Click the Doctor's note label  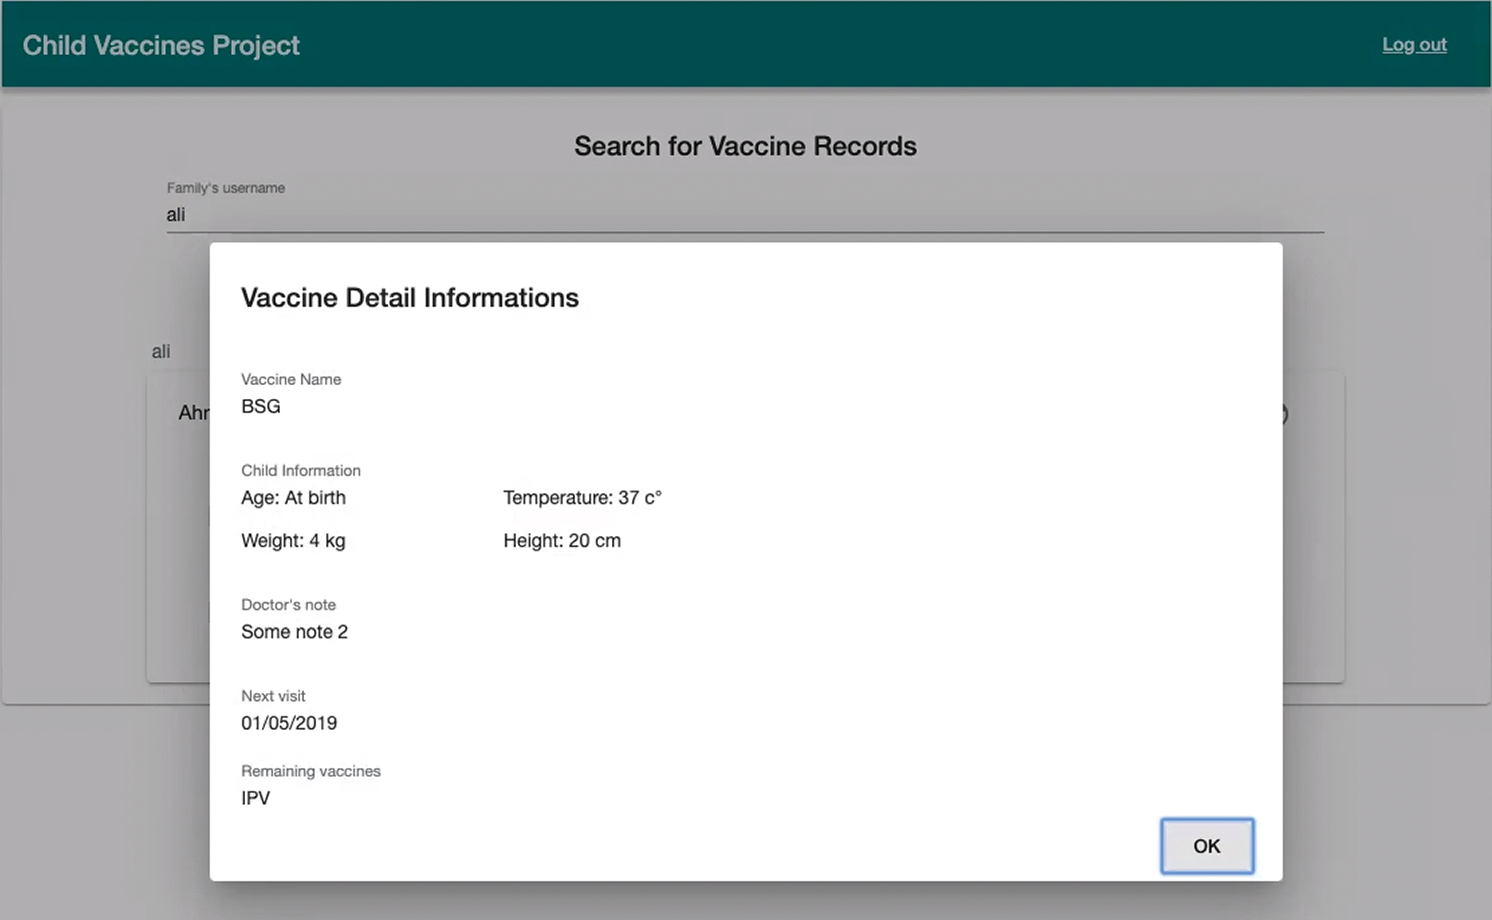click(x=288, y=605)
